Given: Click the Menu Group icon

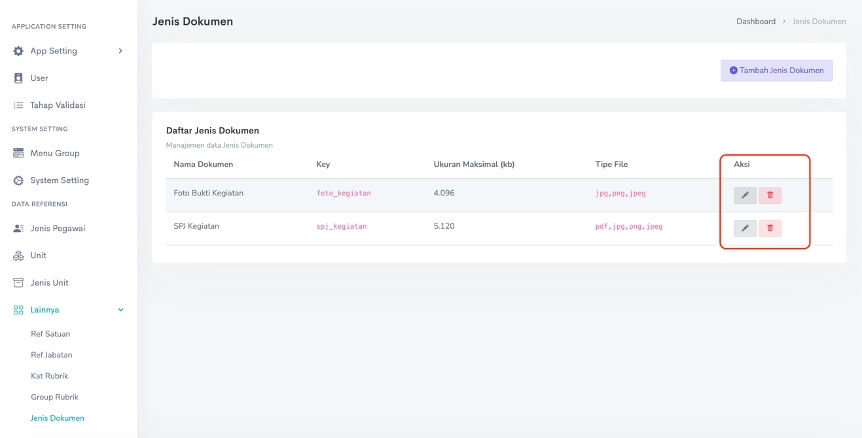Looking at the screenshot, I should [18, 153].
